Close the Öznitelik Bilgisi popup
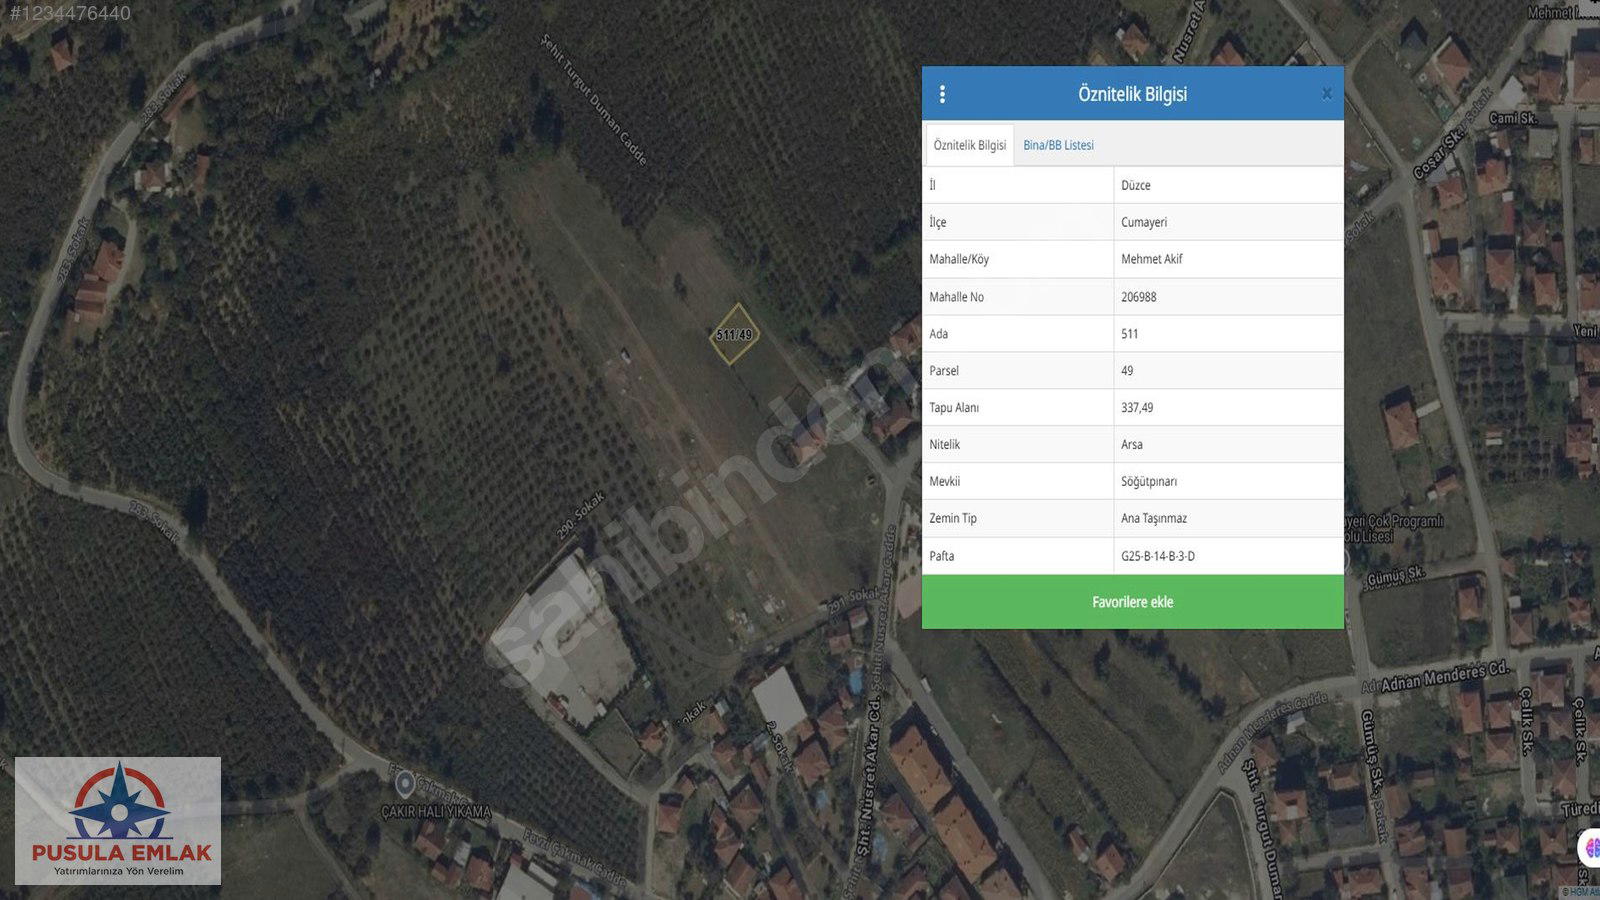 [1326, 94]
